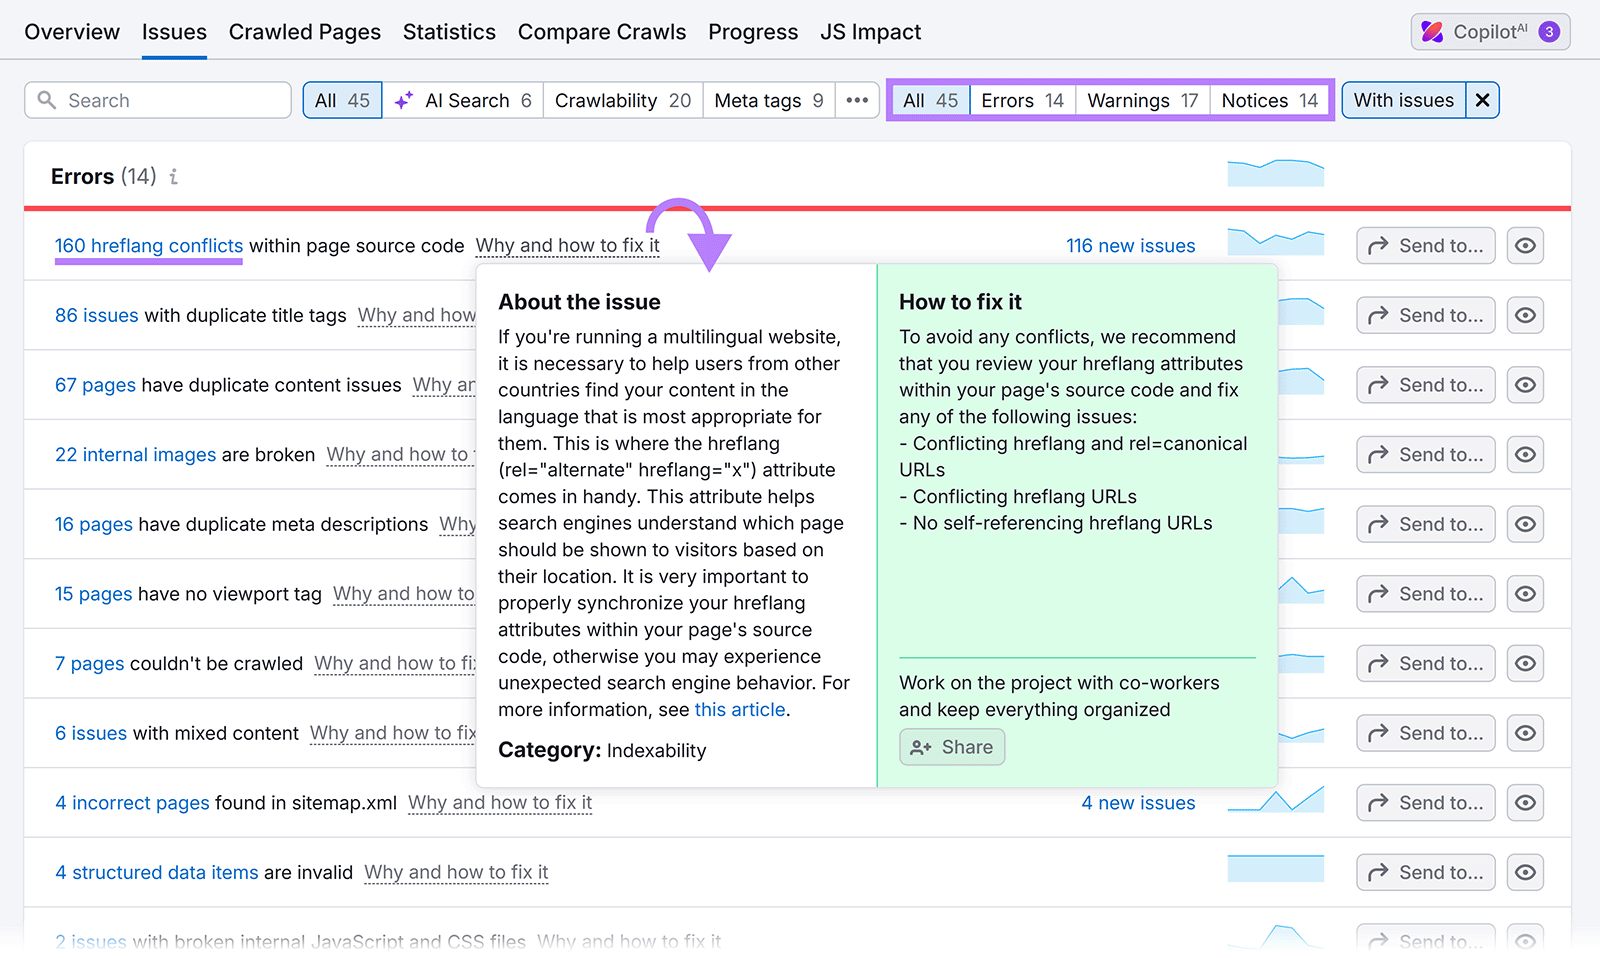Toggle the Notices 14 filter
Screen dimensions: 1600x958
(1269, 100)
